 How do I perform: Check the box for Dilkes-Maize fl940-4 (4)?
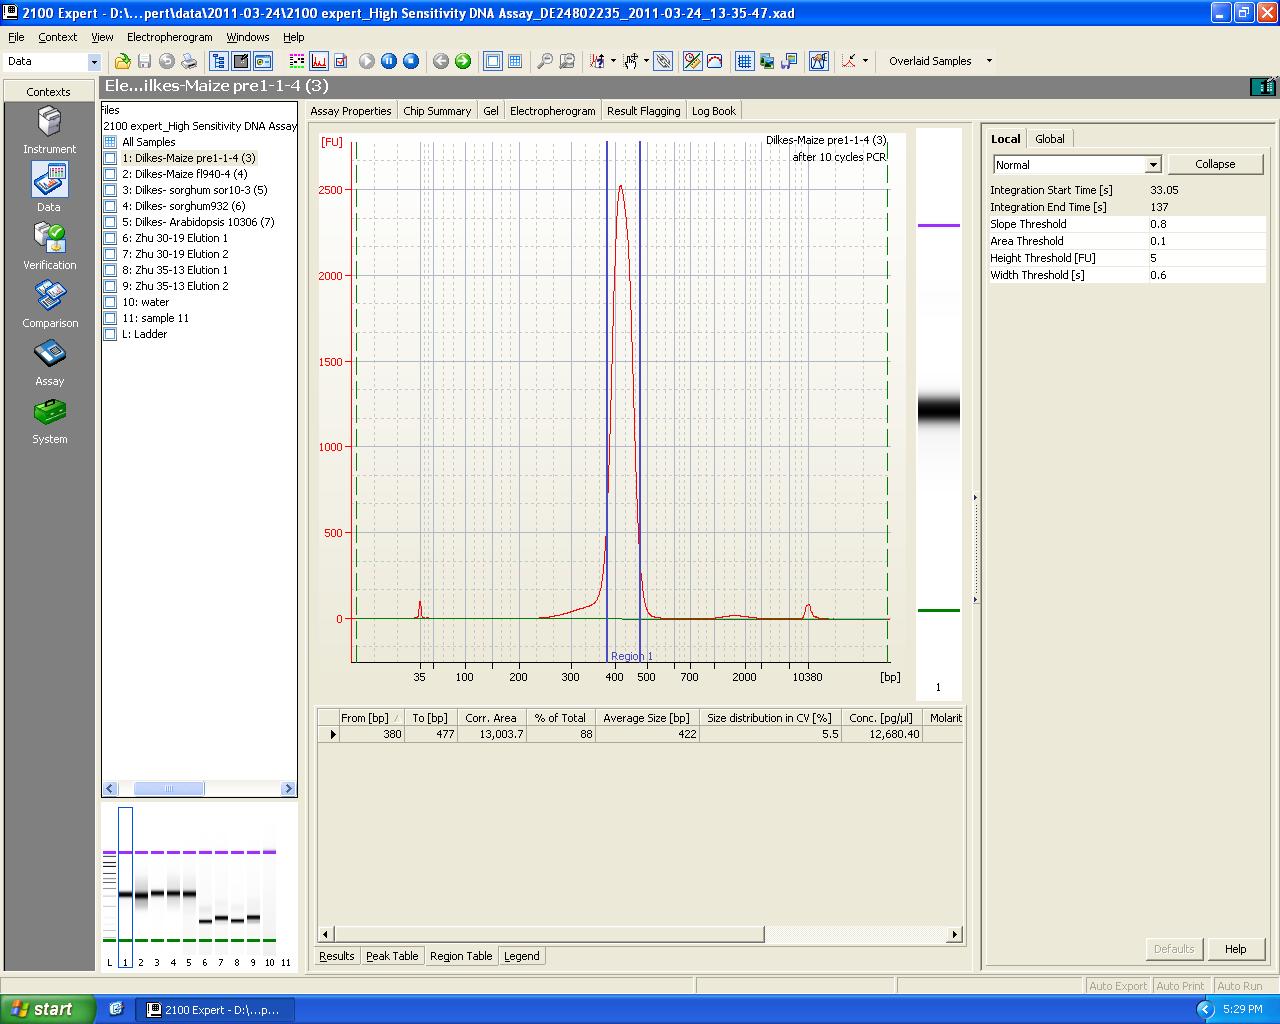pos(110,174)
